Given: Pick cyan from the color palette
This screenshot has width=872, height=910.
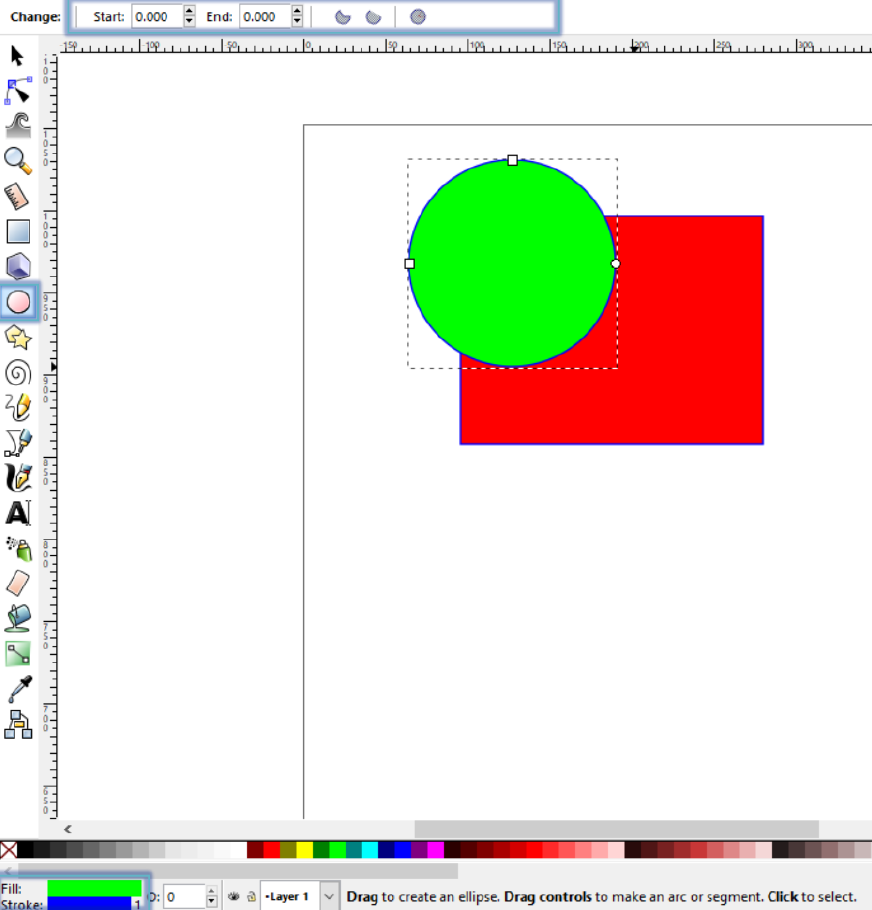Looking at the screenshot, I should click(x=370, y=850).
